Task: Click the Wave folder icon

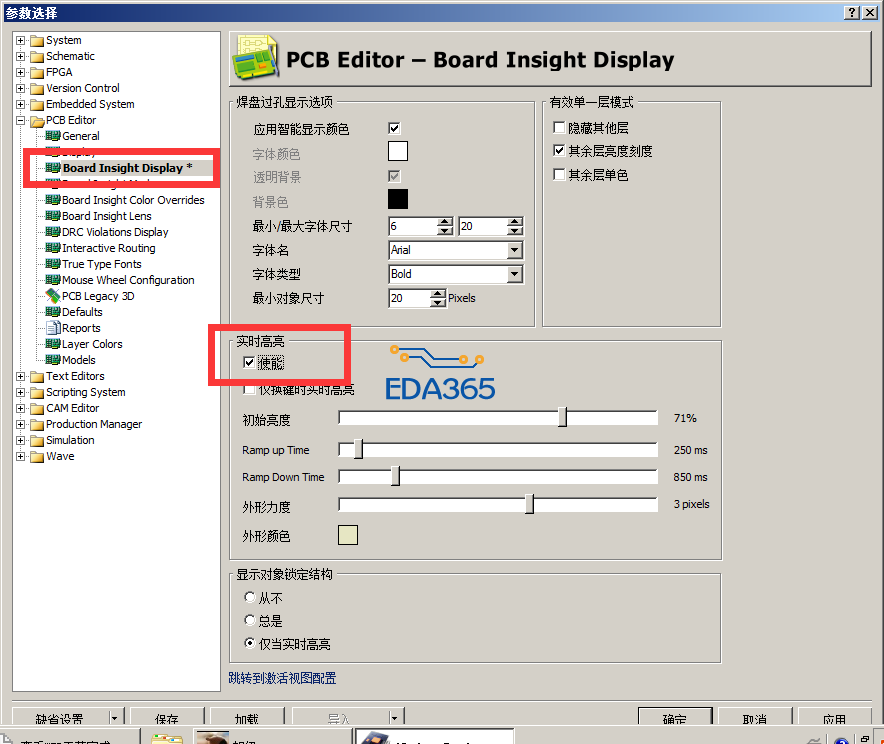Action: tap(37, 457)
